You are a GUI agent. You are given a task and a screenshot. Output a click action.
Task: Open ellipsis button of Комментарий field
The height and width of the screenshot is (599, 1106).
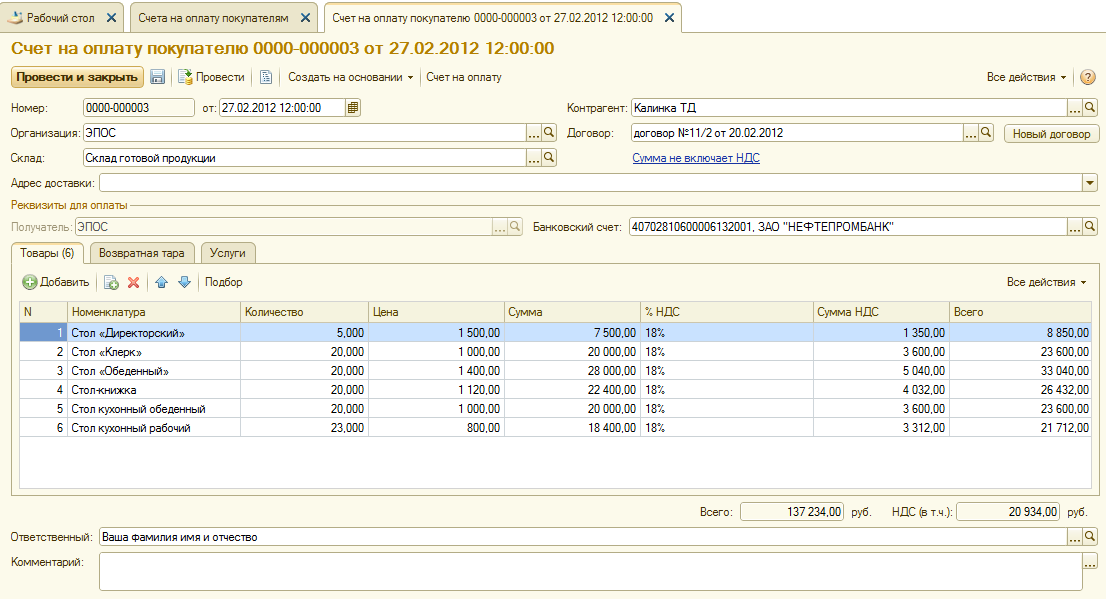click(1090, 562)
